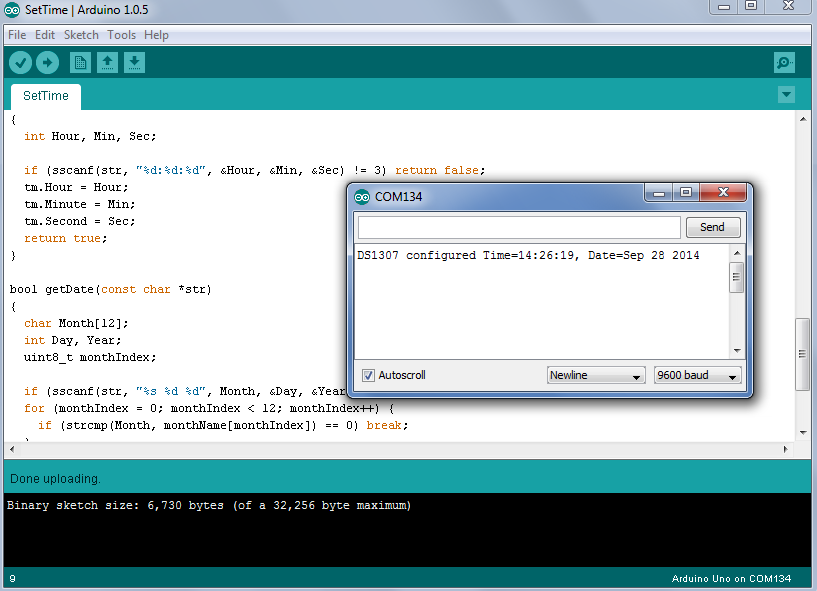
Task: Open a sketch with the up-arrow icon
Action: pos(107,63)
